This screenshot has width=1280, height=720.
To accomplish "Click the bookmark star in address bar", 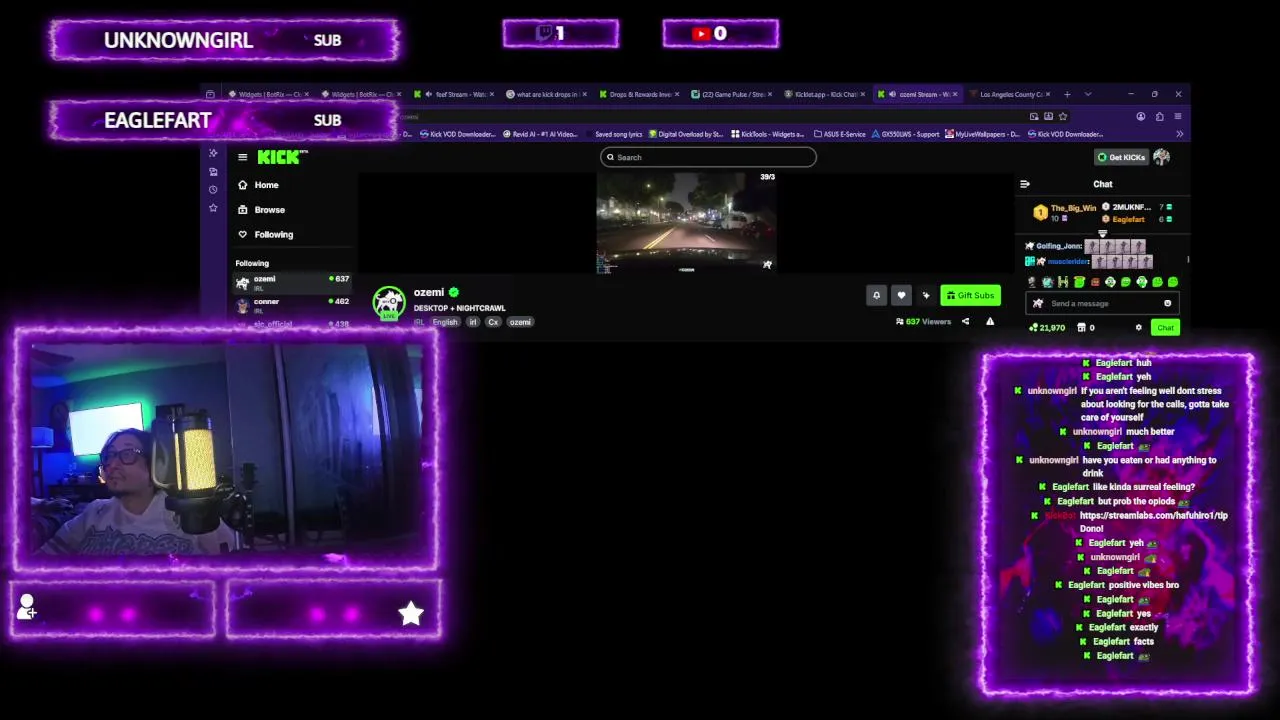I will pos(1063,116).
